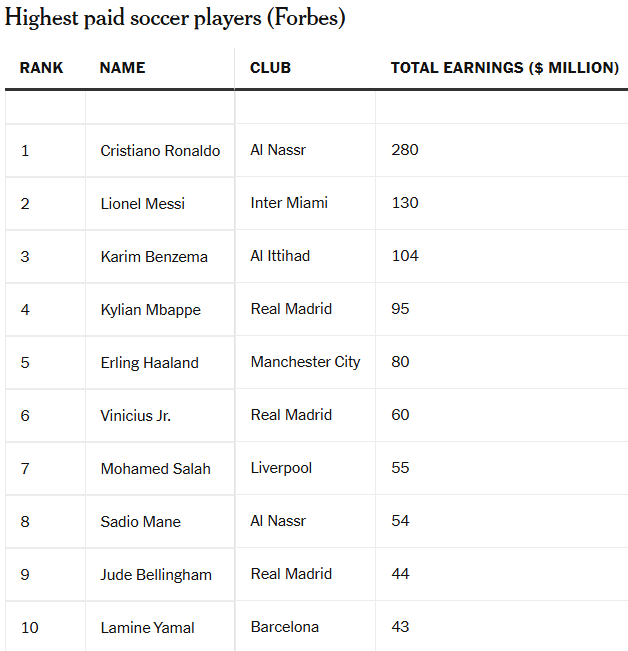Select the Manchester City club cell
The width and height of the screenshot is (628, 651).
(x=305, y=362)
